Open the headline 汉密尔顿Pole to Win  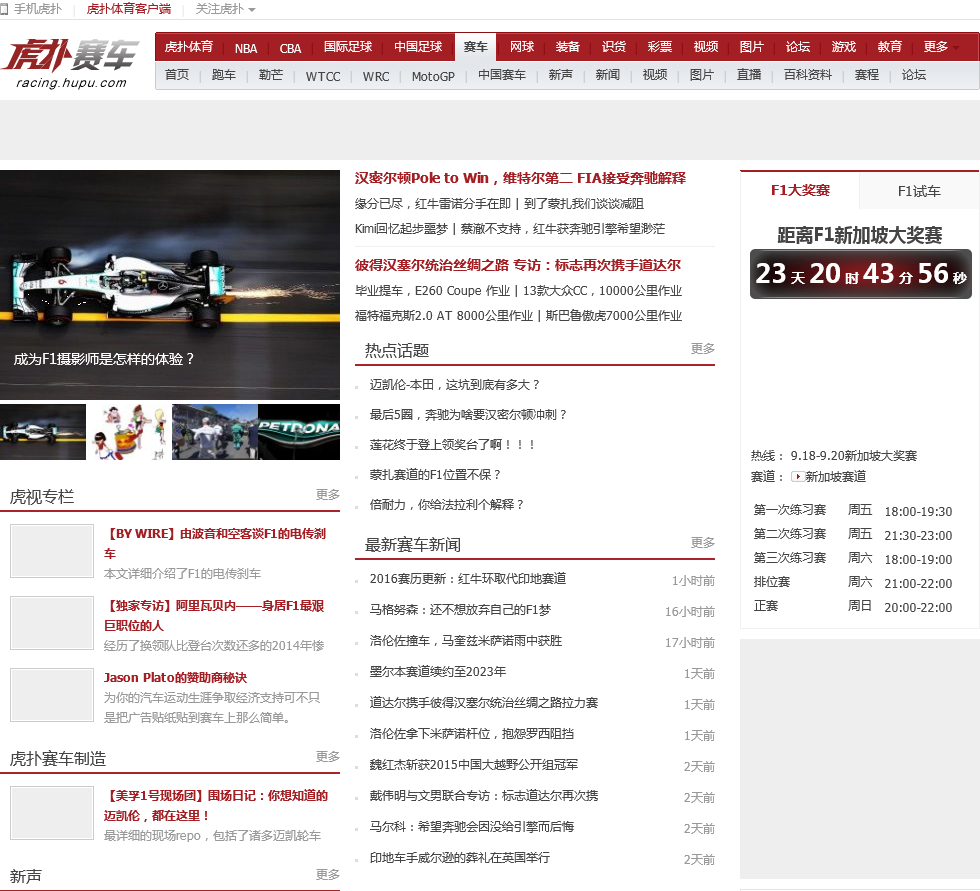point(520,178)
